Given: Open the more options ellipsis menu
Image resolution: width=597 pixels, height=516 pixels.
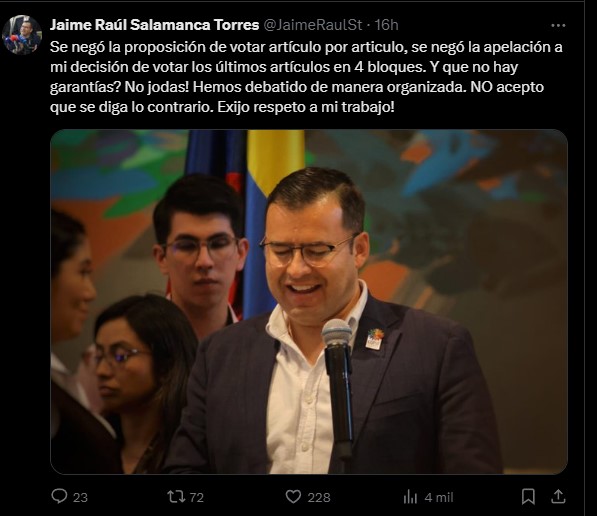Looking at the screenshot, I should click(558, 26).
